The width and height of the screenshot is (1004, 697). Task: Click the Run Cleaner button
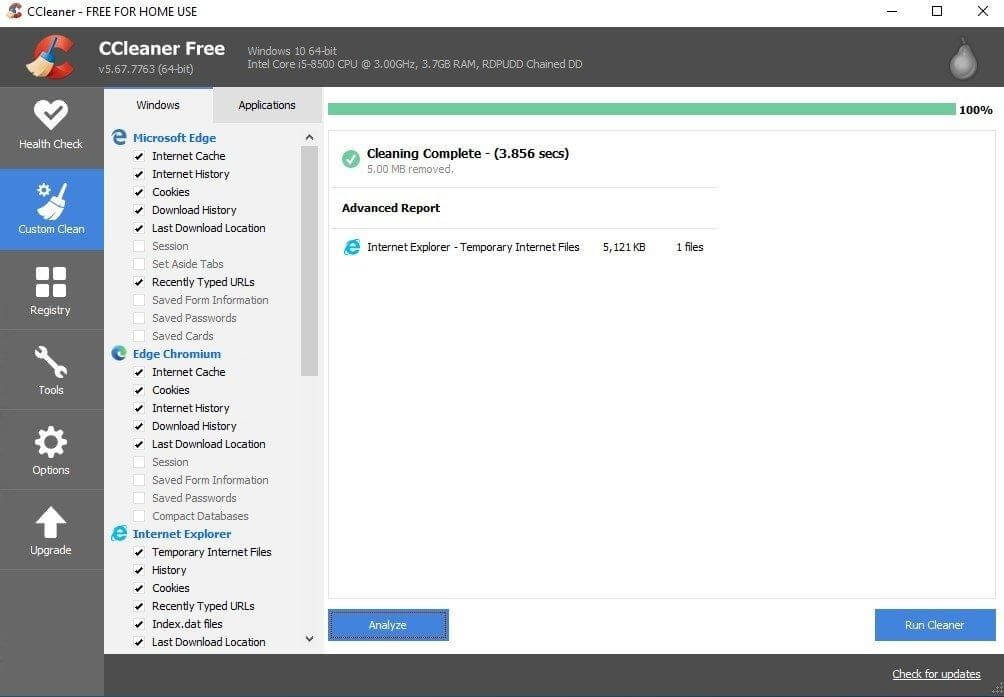click(x=934, y=624)
